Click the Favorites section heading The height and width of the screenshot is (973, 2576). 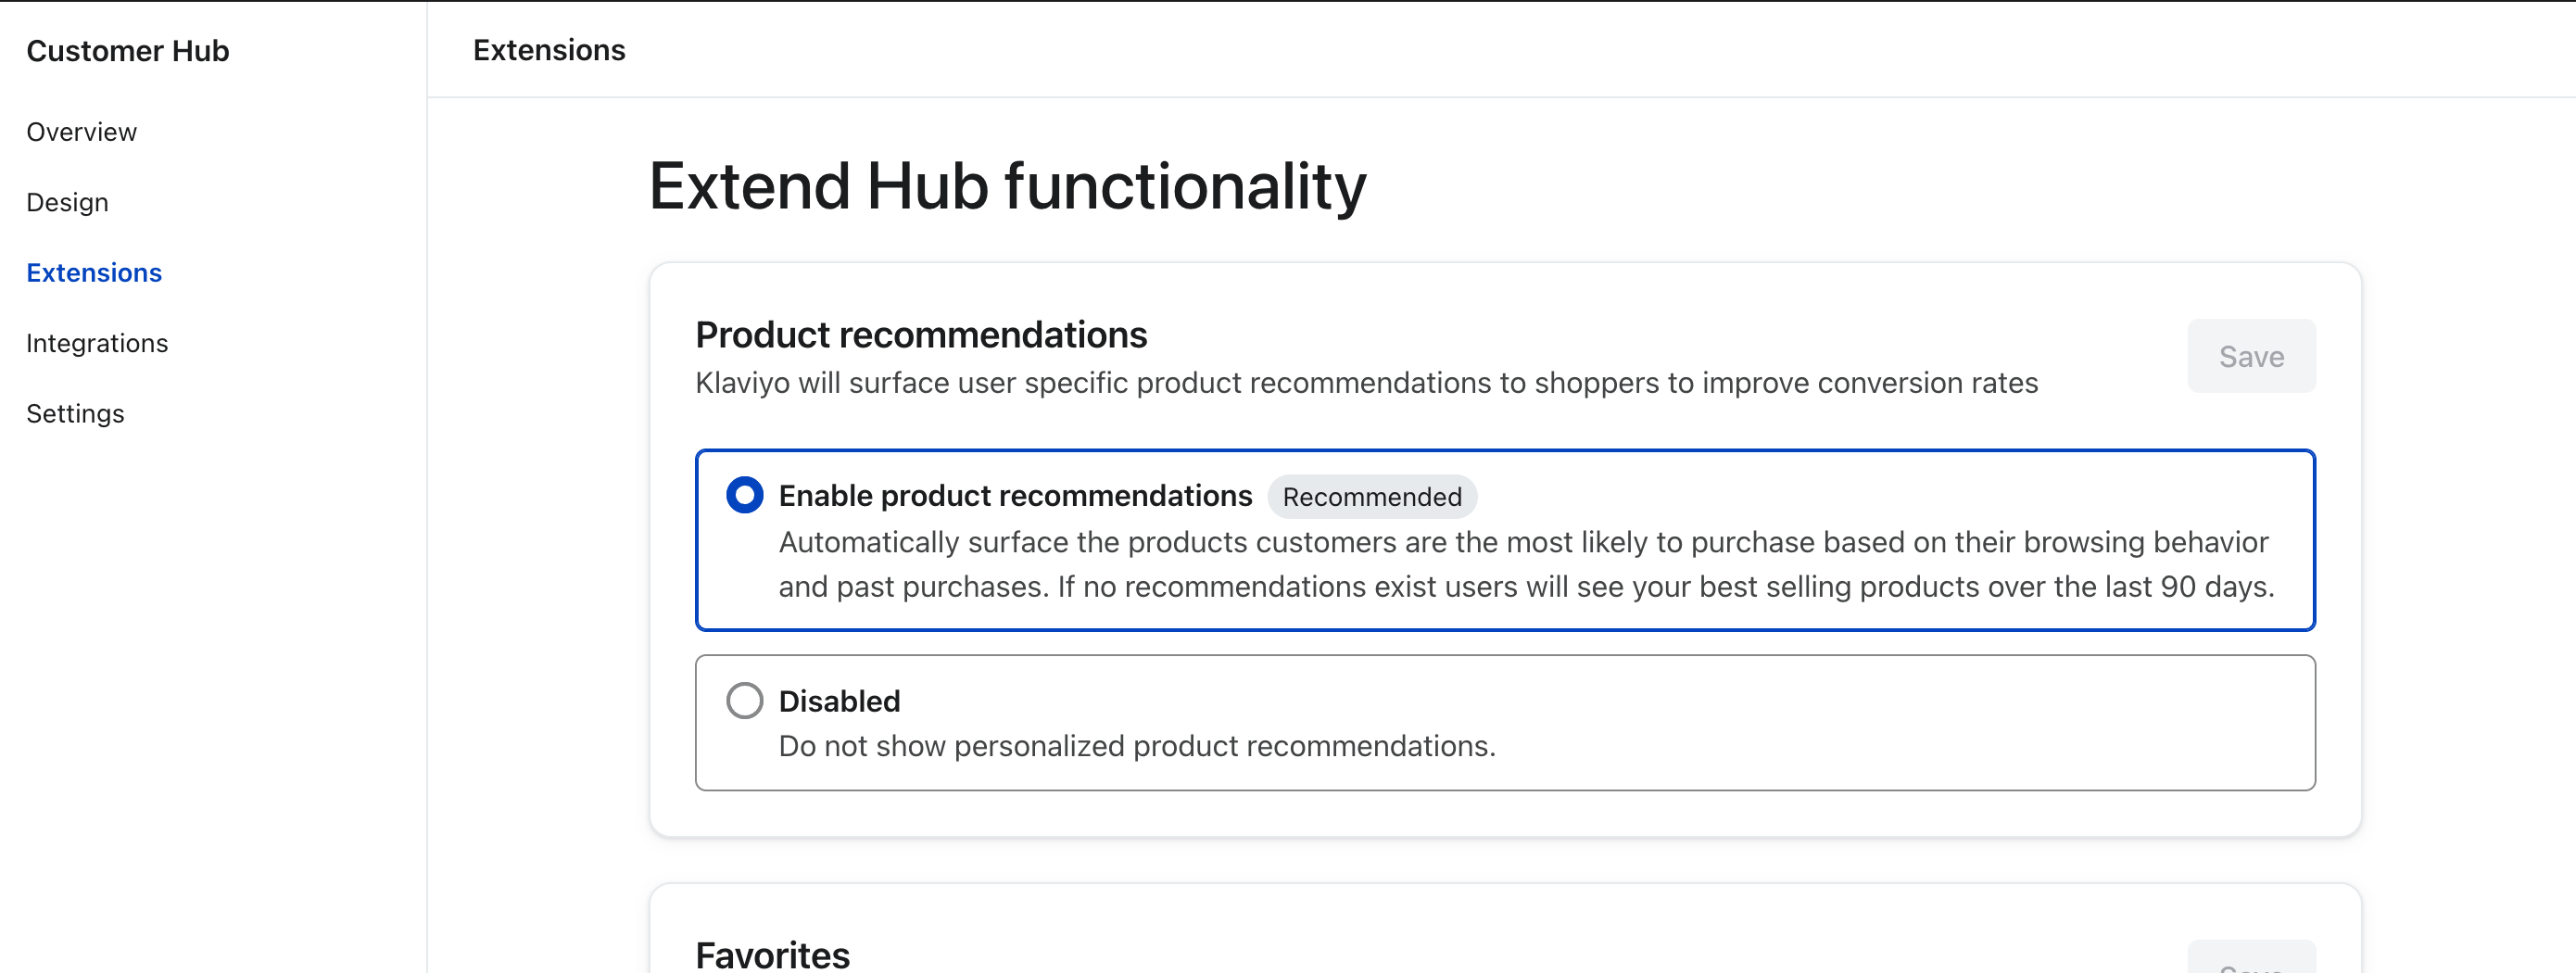coord(772,955)
